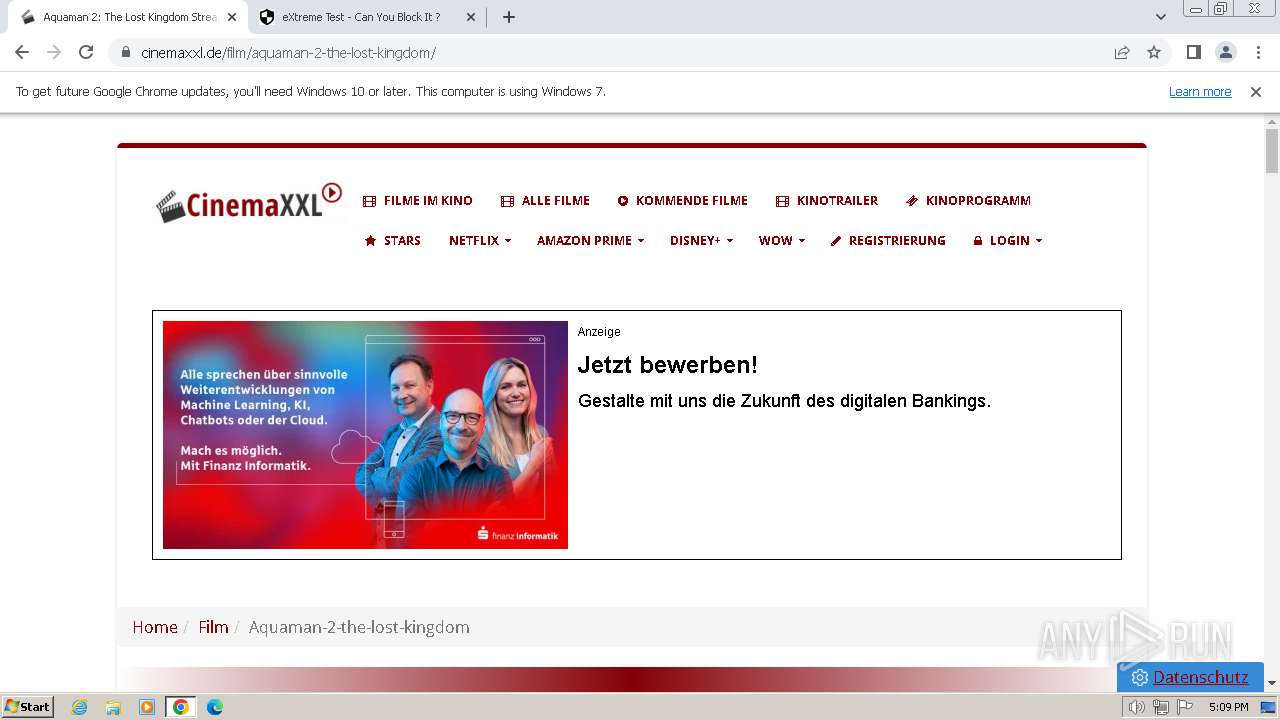
Task: Expand the Login dropdown
Action: click(x=1007, y=240)
